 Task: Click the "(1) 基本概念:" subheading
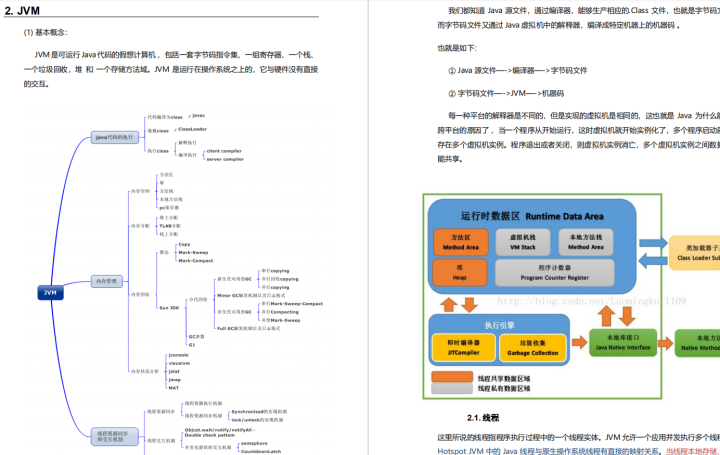tap(45, 32)
